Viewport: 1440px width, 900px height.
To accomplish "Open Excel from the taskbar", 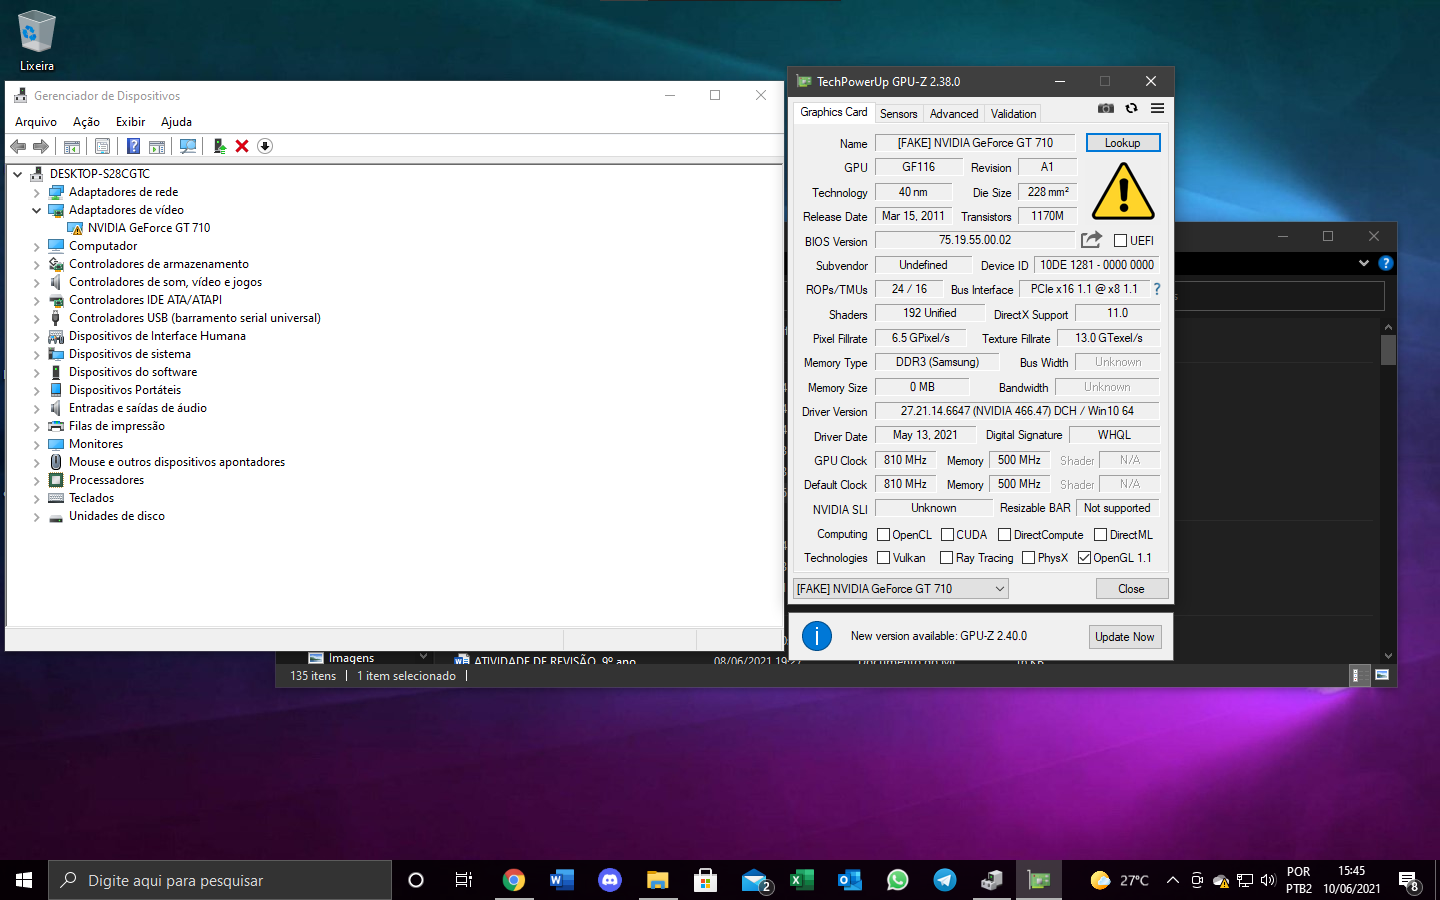I will coord(801,880).
